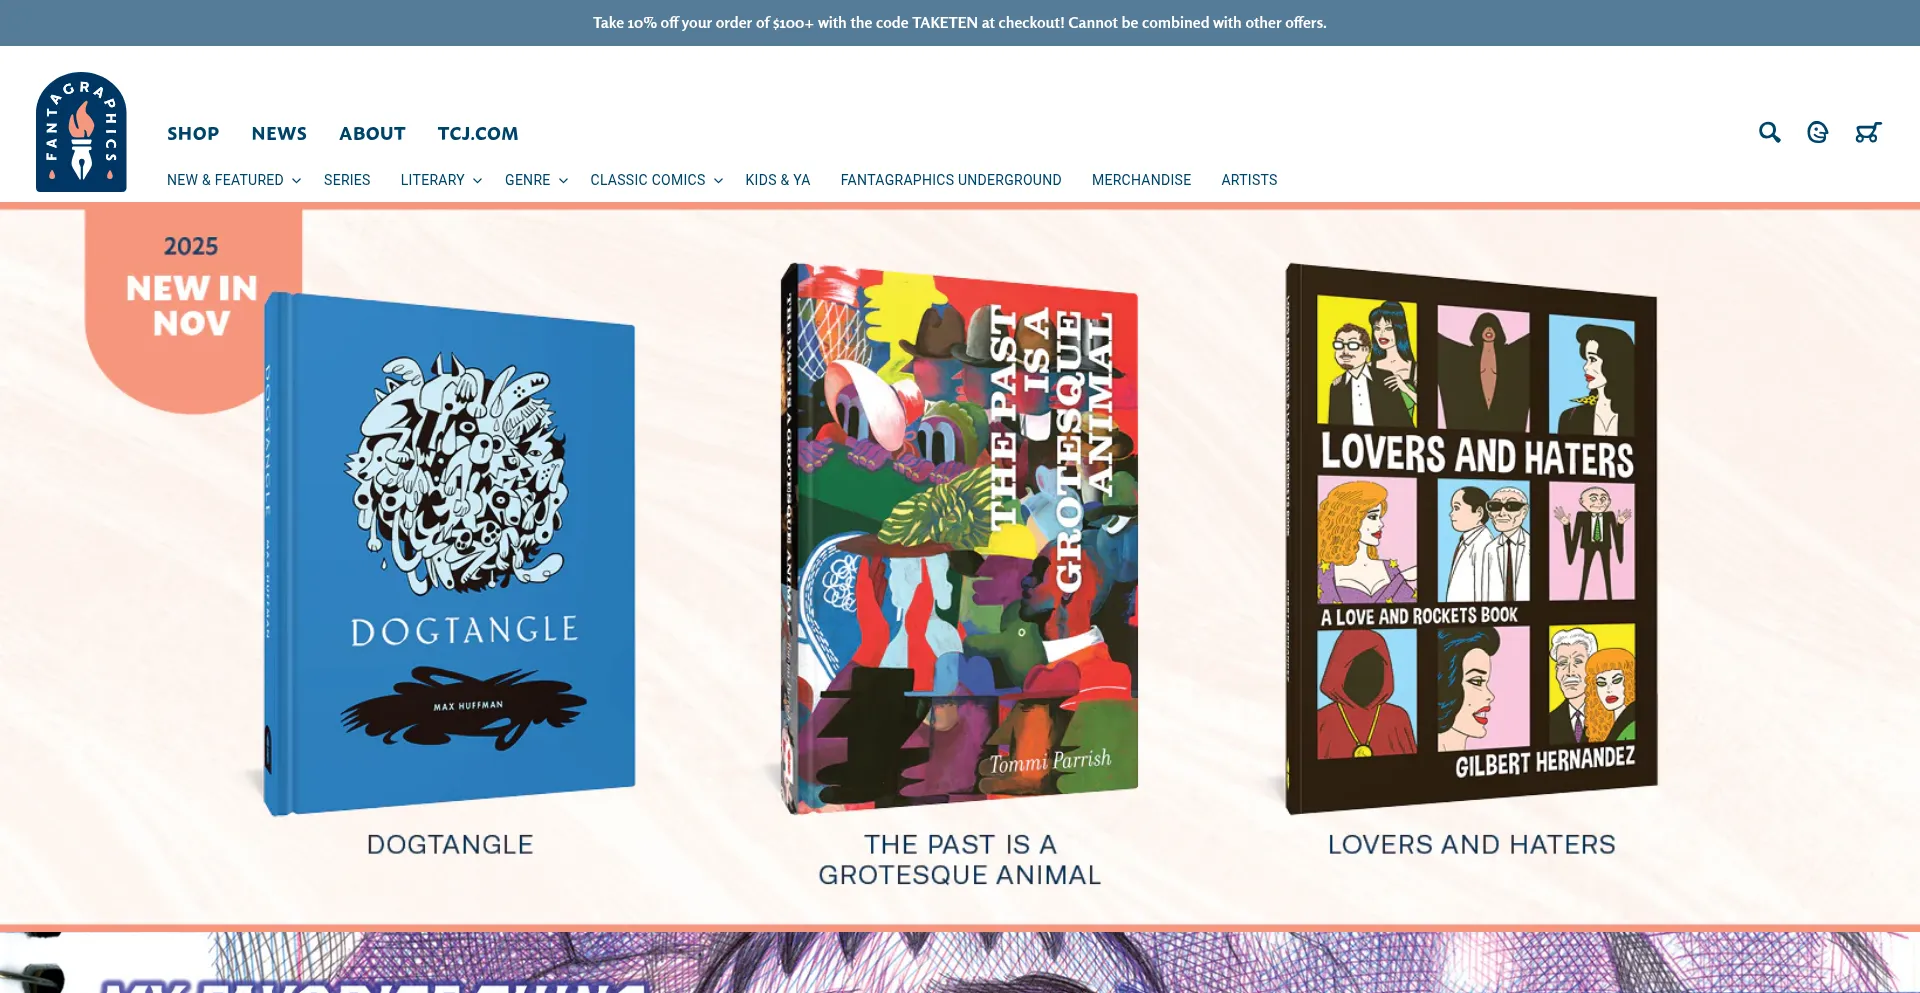
Task: Browse the Merchandise link
Action: coord(1141,180)
